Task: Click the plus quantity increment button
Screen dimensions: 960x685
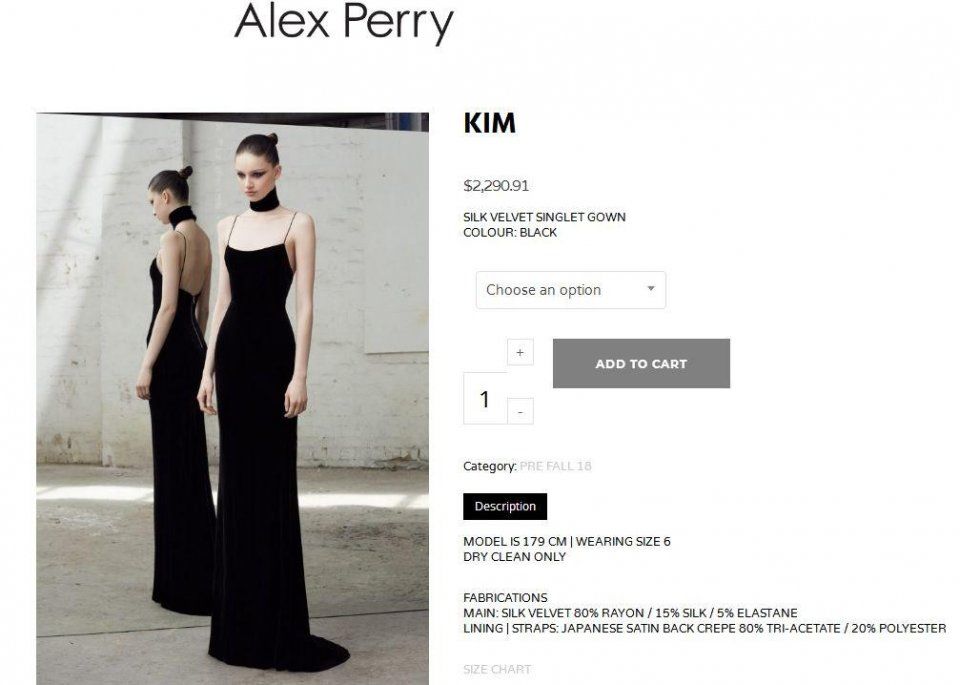Action: (x=520, y=352)
